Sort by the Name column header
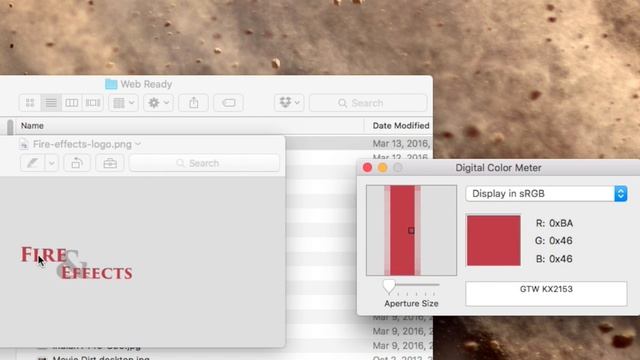Viewport: 640px width, 360px height. click(32, 126)
